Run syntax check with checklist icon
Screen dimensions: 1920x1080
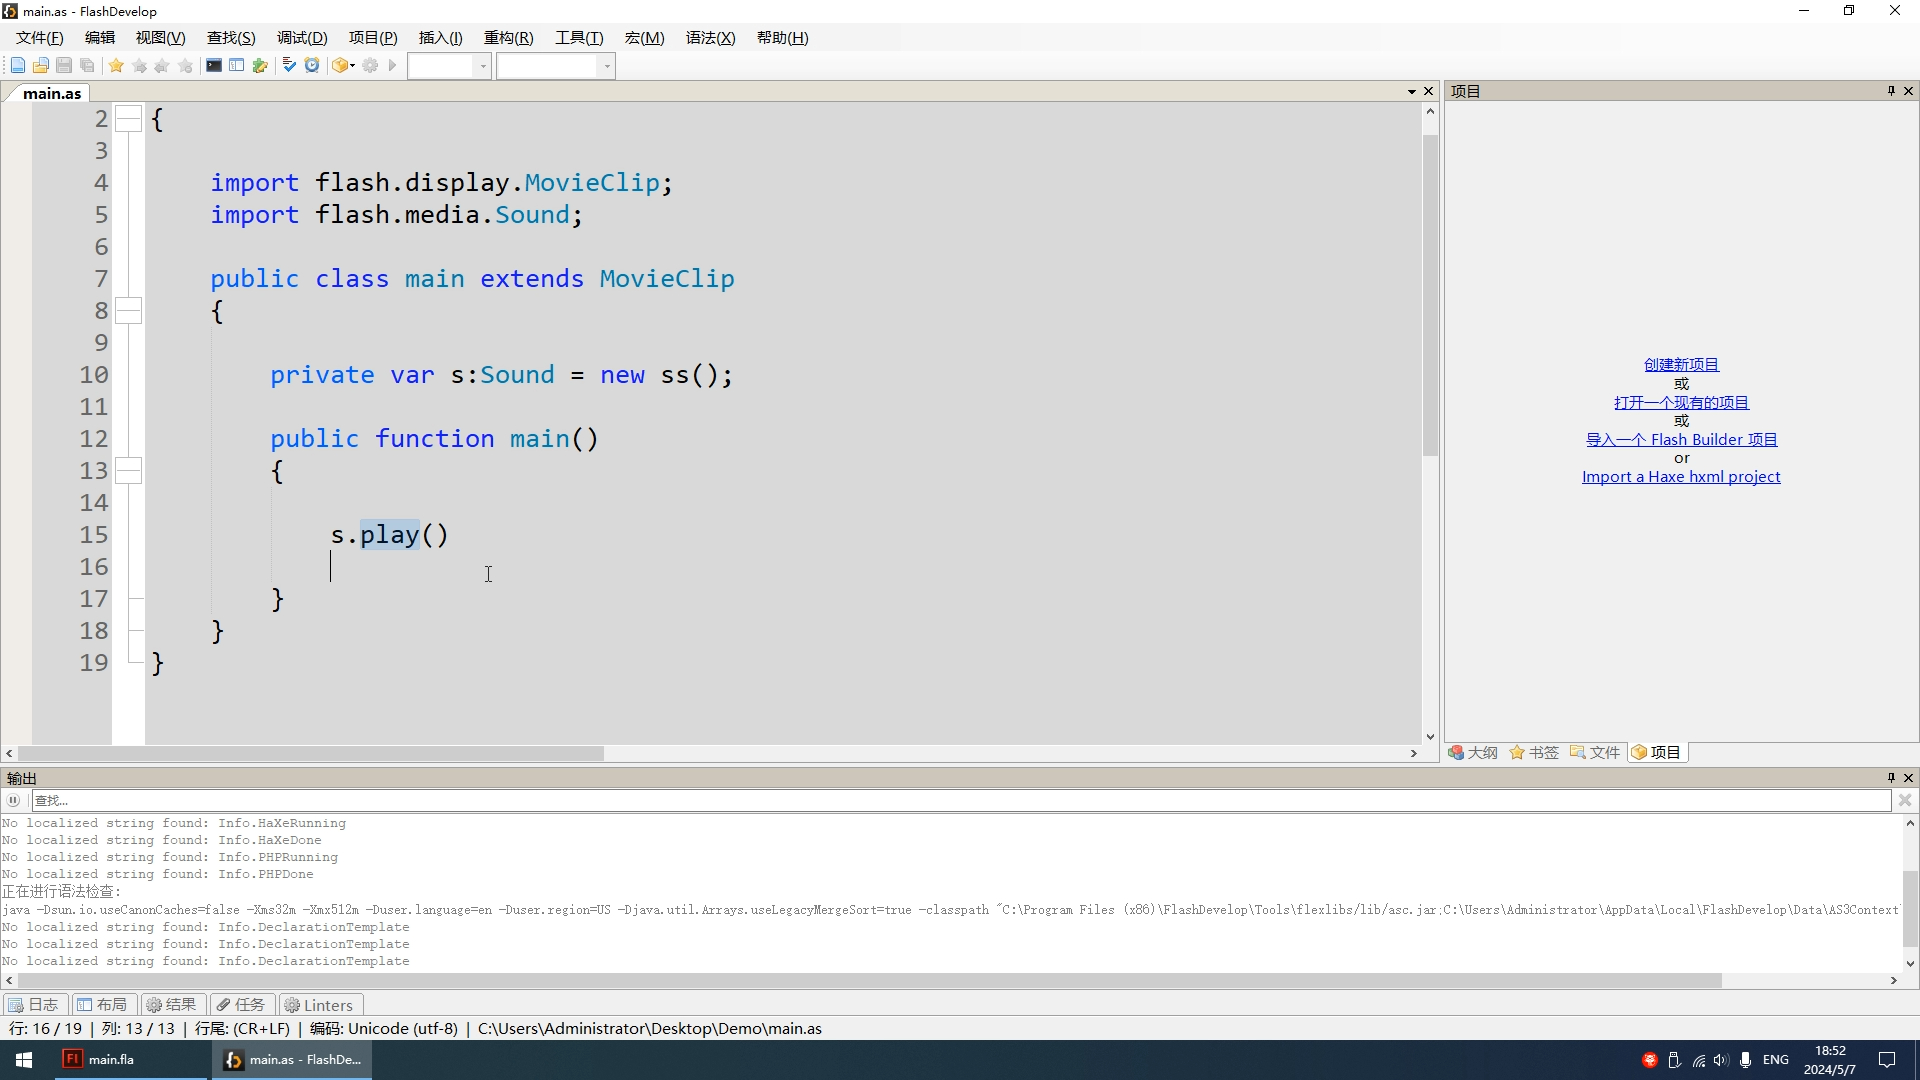click(289, 66)
